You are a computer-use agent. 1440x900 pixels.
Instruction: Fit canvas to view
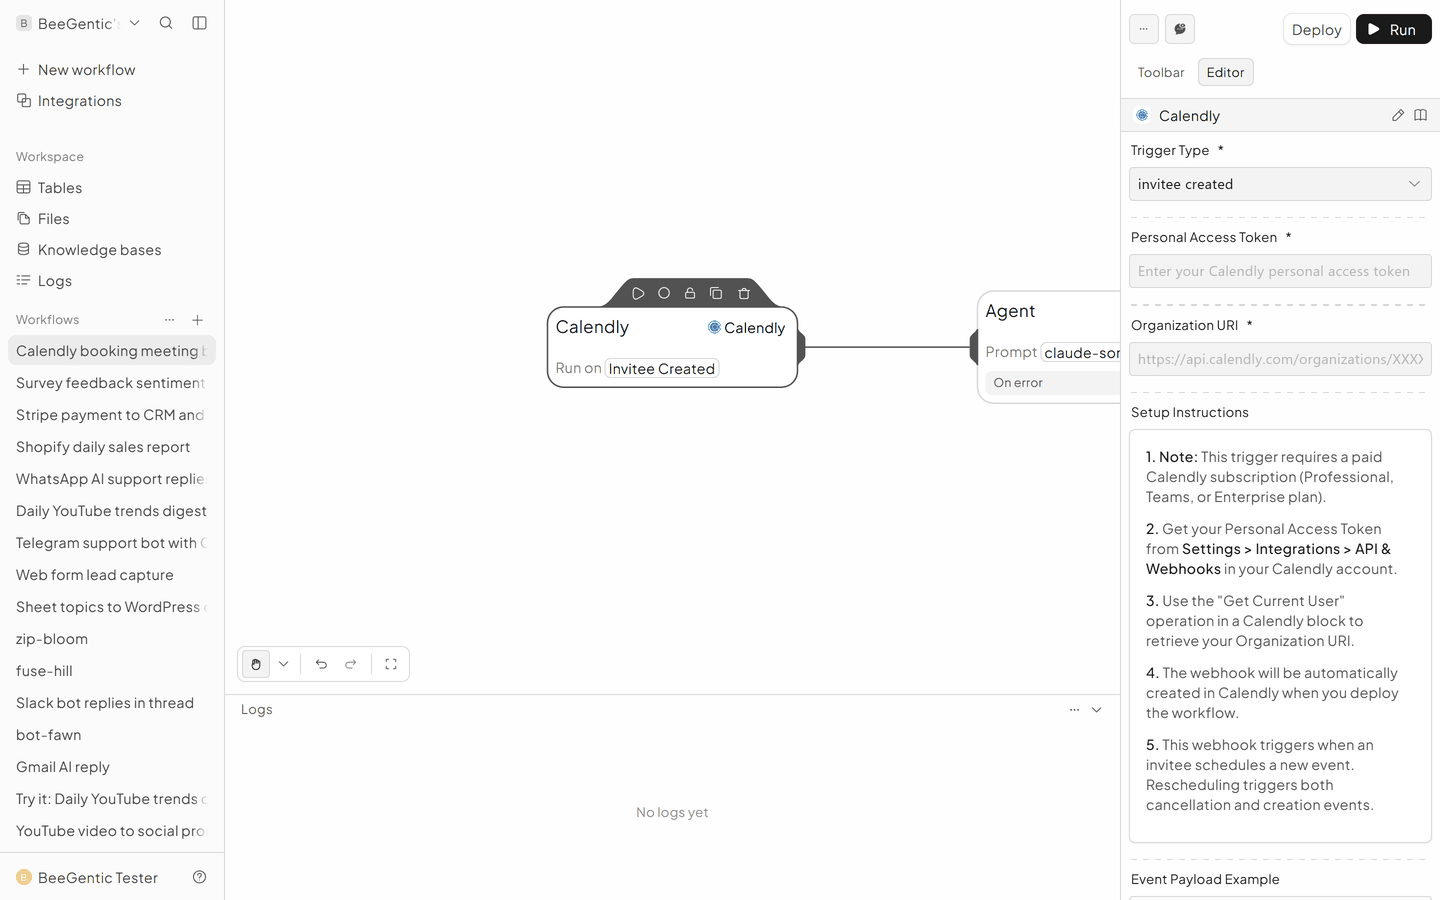tap(391, 664)
